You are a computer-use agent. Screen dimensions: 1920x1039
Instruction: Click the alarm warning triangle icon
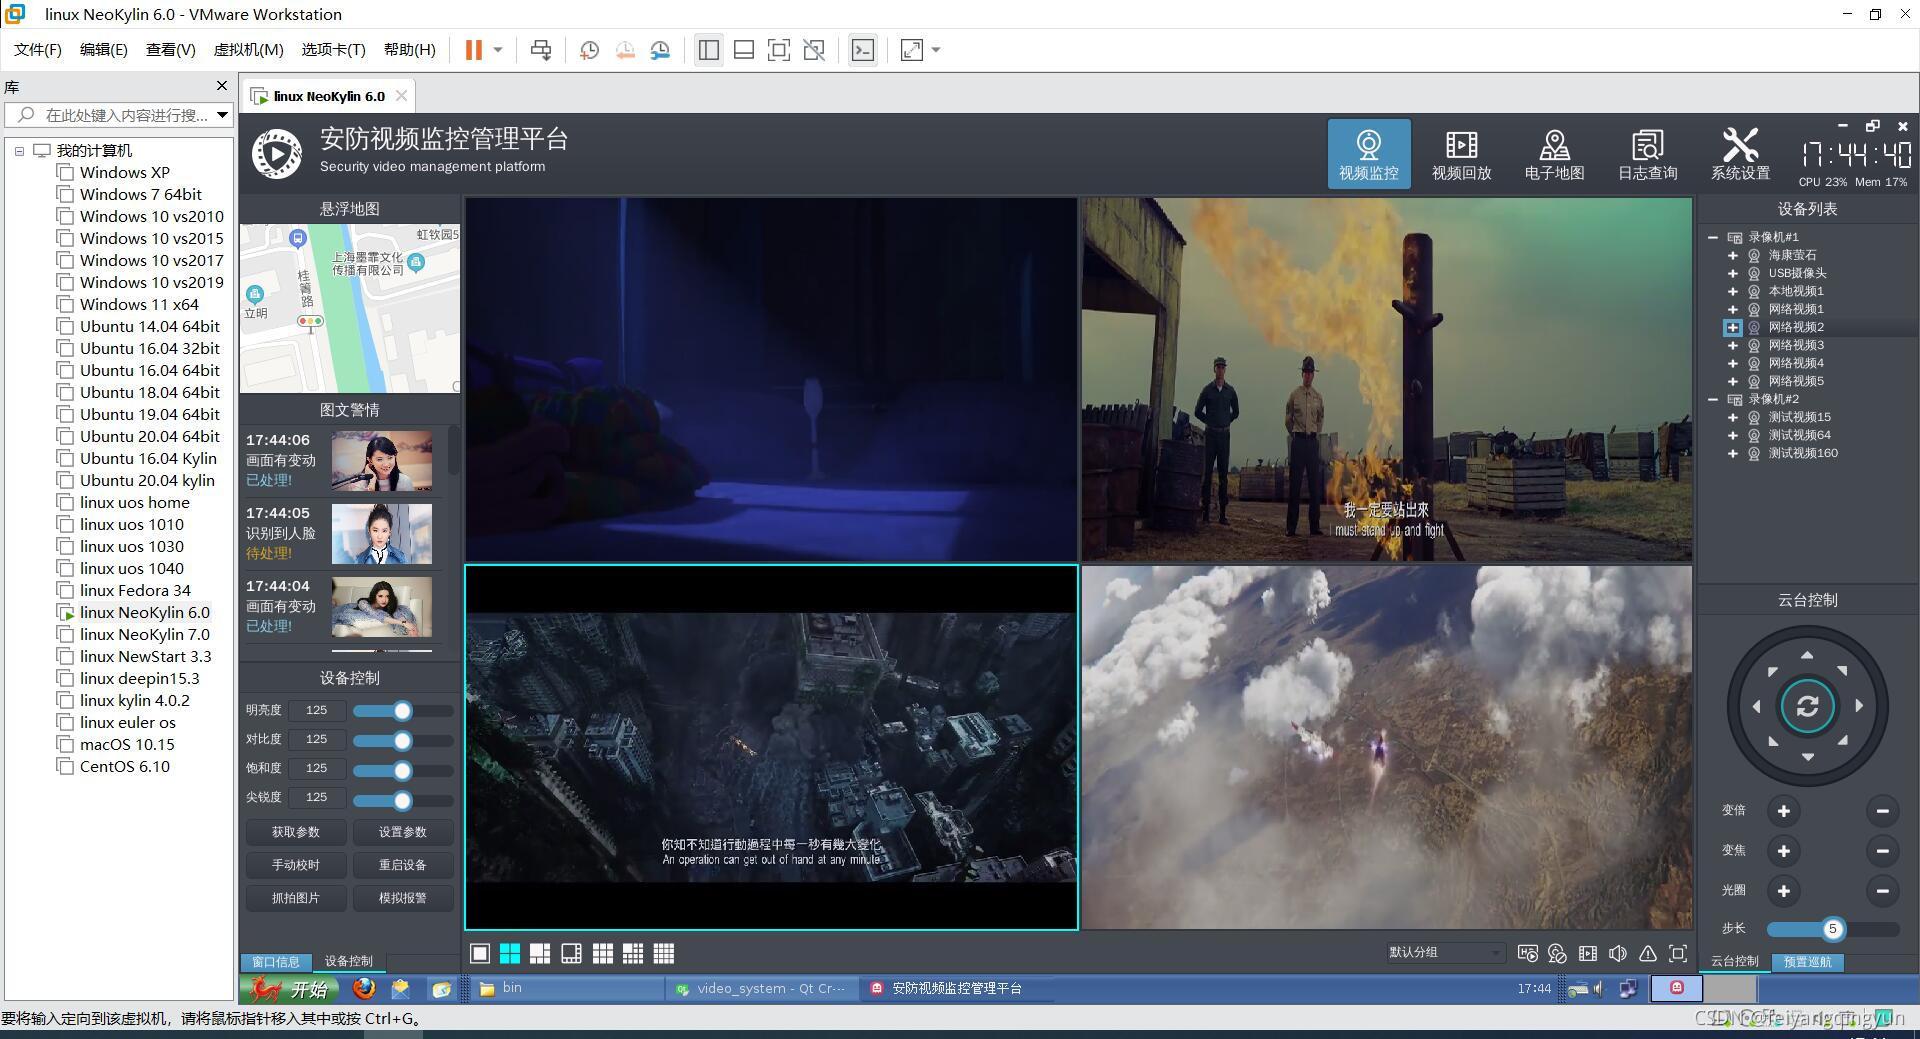[x=1648, y=953]
